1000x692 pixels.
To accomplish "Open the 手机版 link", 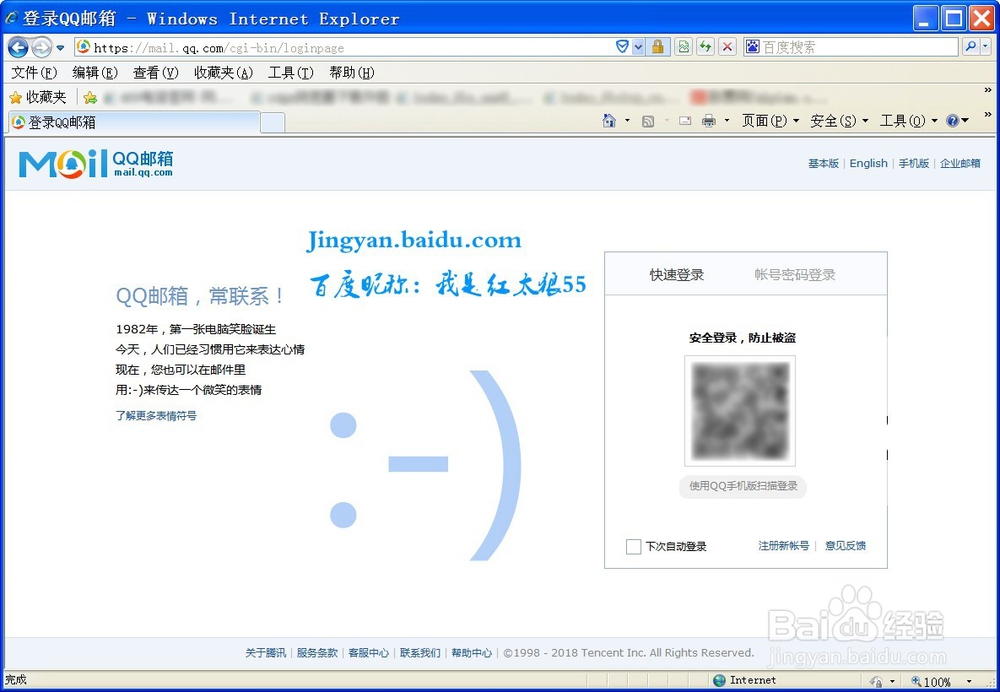I will click(x=913, y=163).
